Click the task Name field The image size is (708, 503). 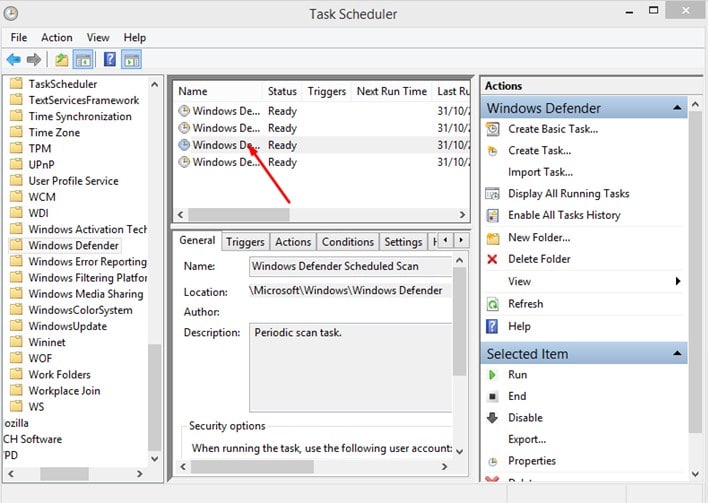(350, 266)
